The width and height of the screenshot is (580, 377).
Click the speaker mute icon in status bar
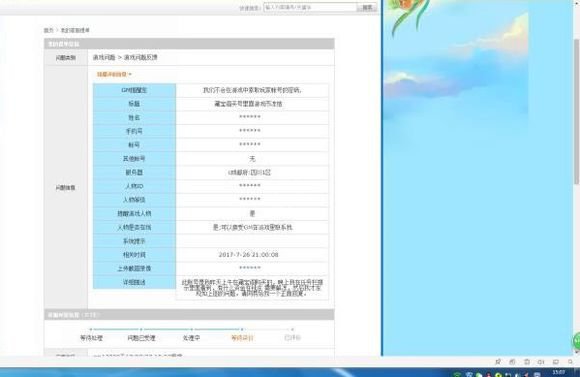(541, 362)
